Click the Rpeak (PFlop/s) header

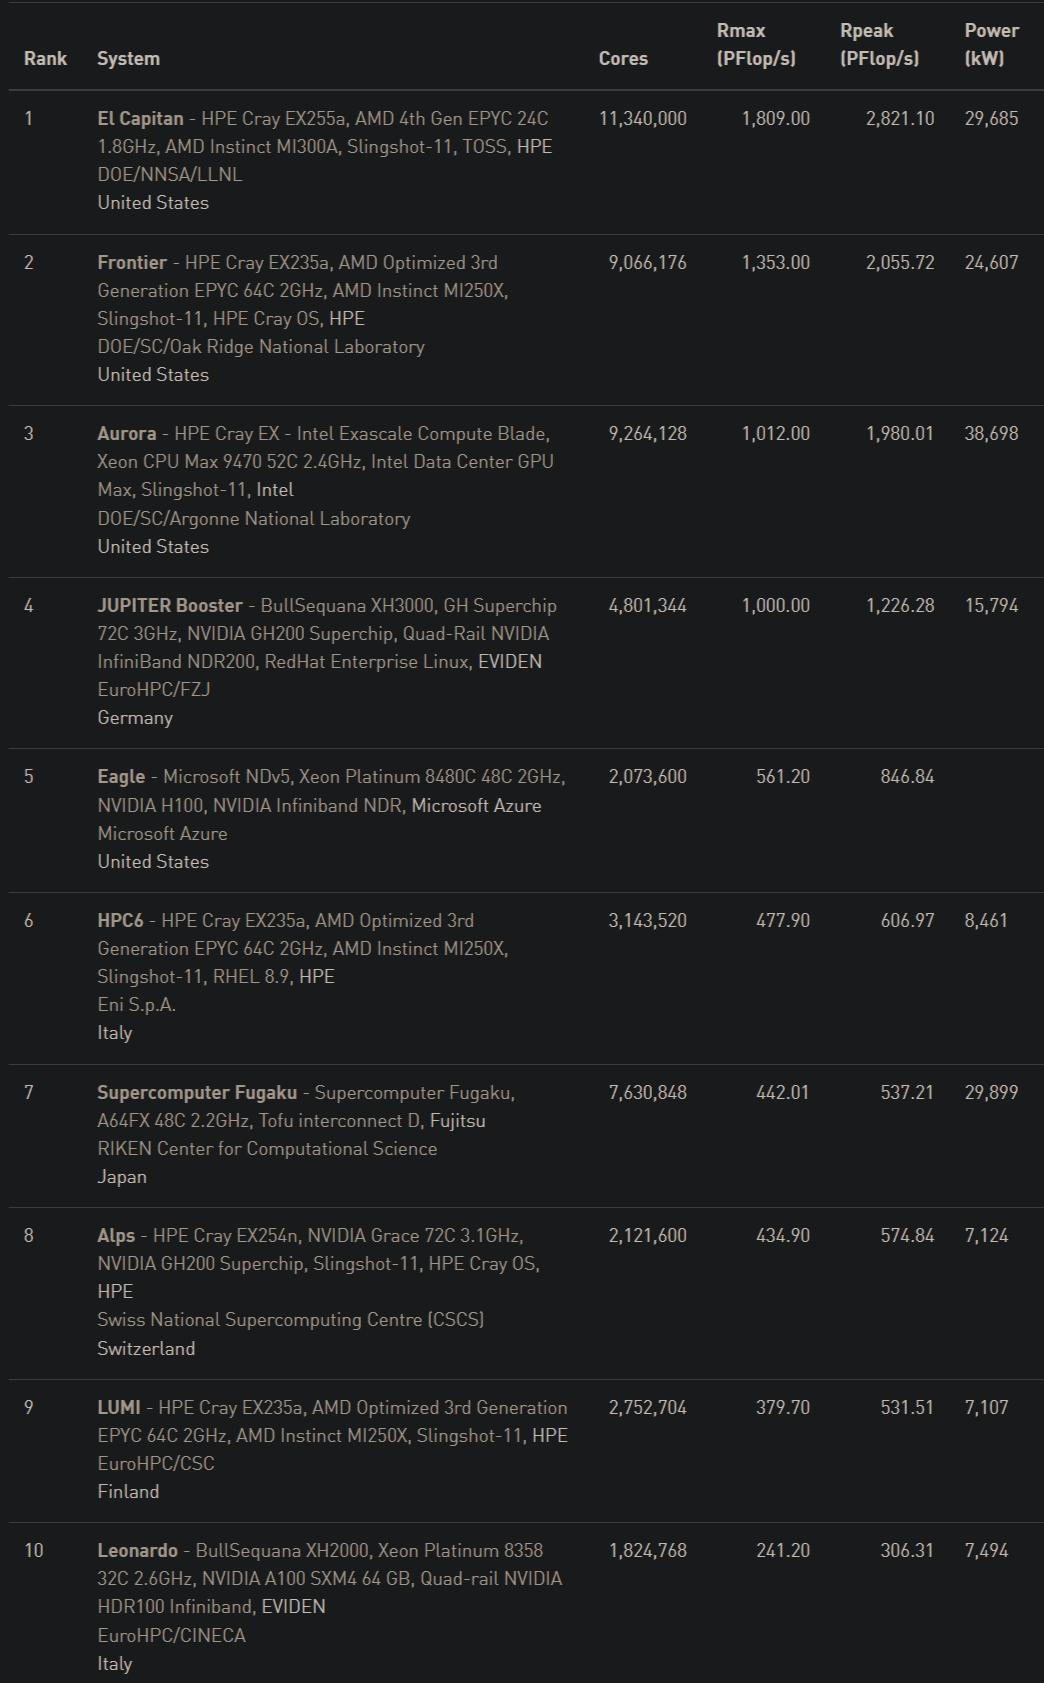click(879, 44)
